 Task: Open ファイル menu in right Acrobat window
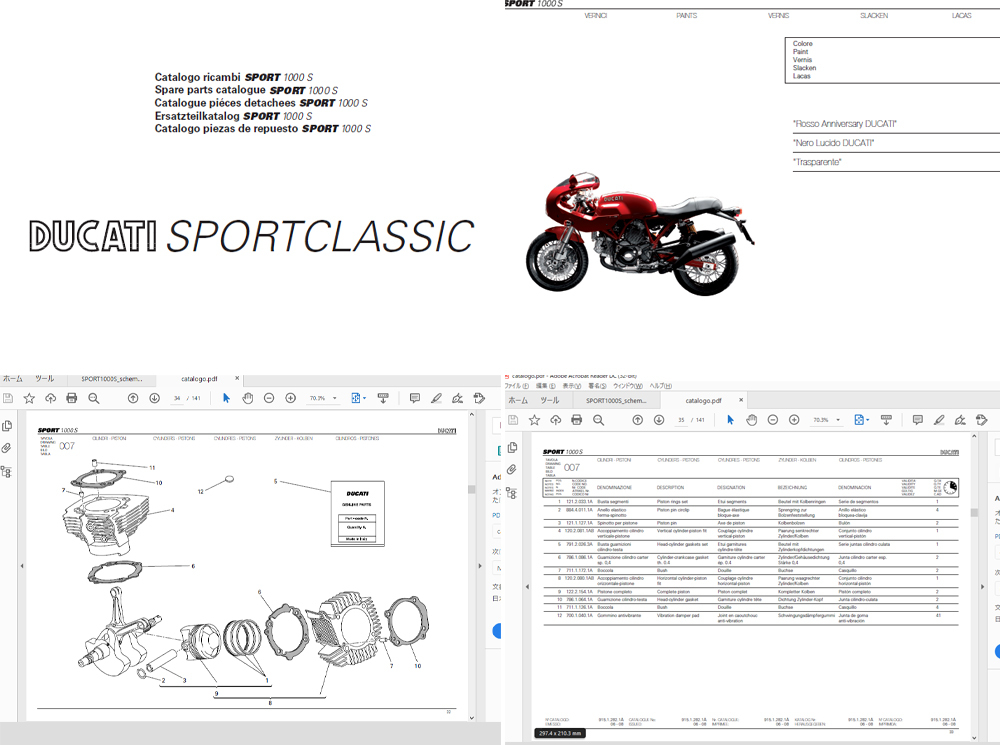pyautogui.click(x=517, y=386)
